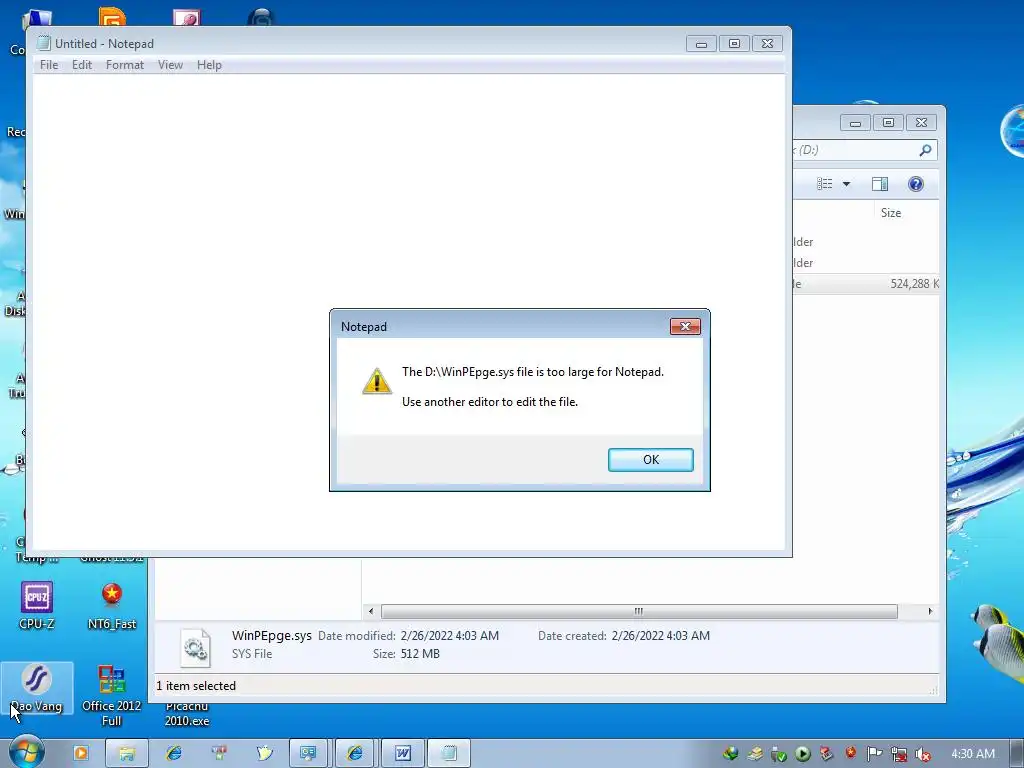Minimize the Explorer window behind Notepad
1024x768 pixels.
point(856,122)
